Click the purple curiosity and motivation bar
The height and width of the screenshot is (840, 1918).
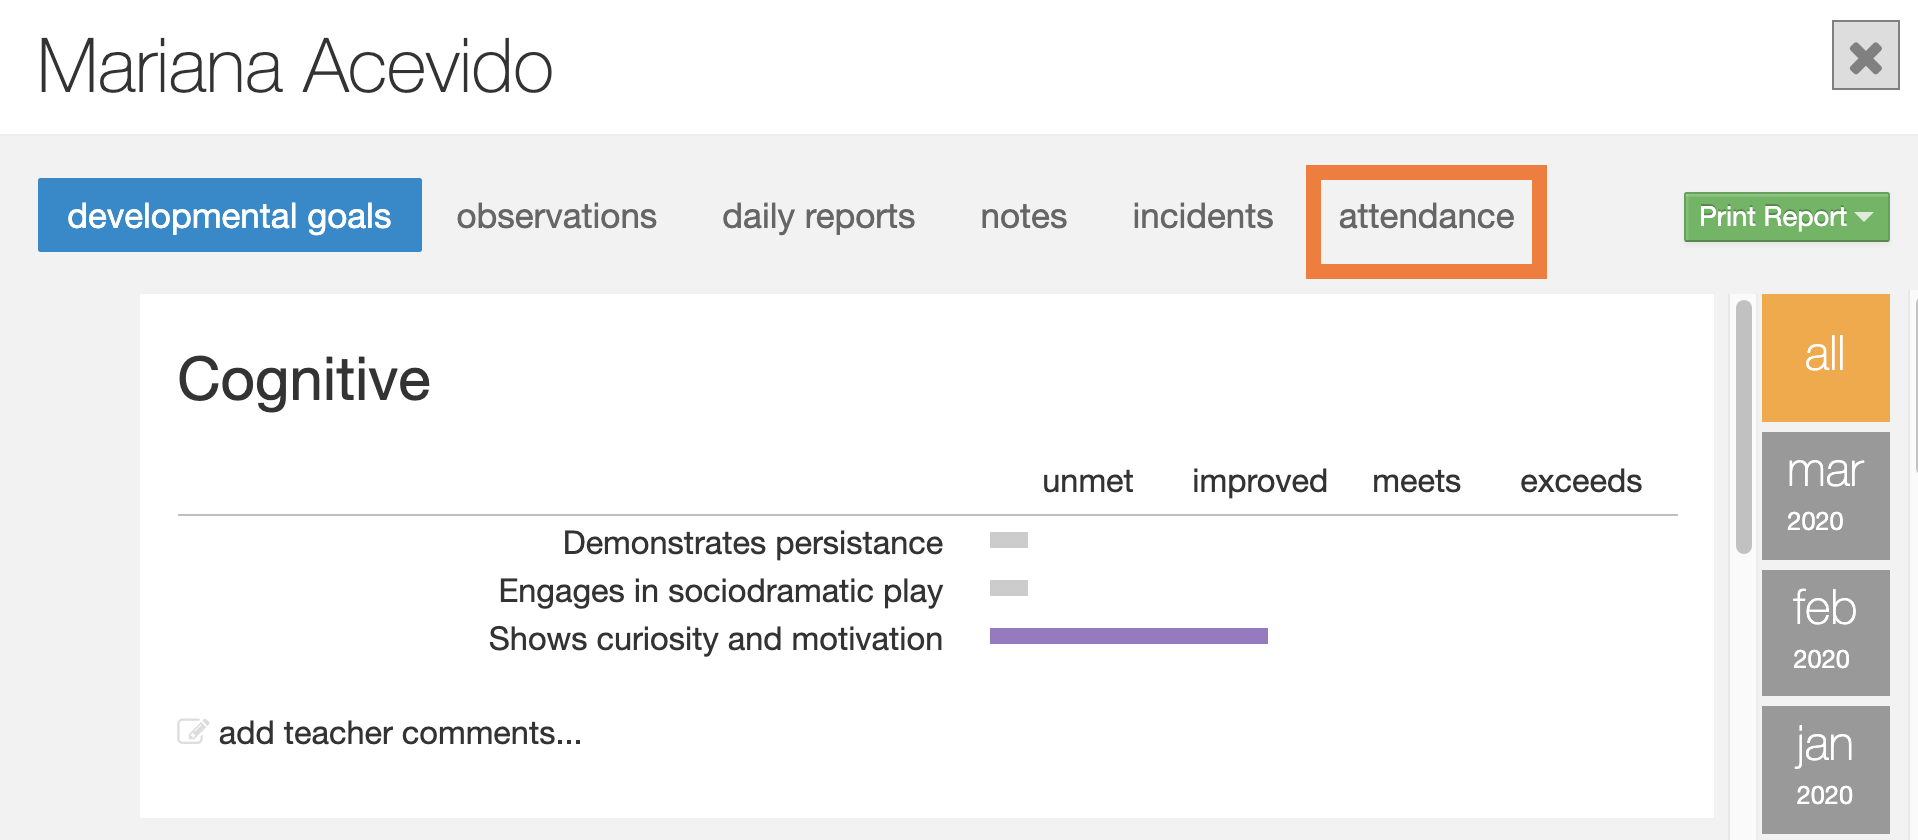tap(1128, 636)
